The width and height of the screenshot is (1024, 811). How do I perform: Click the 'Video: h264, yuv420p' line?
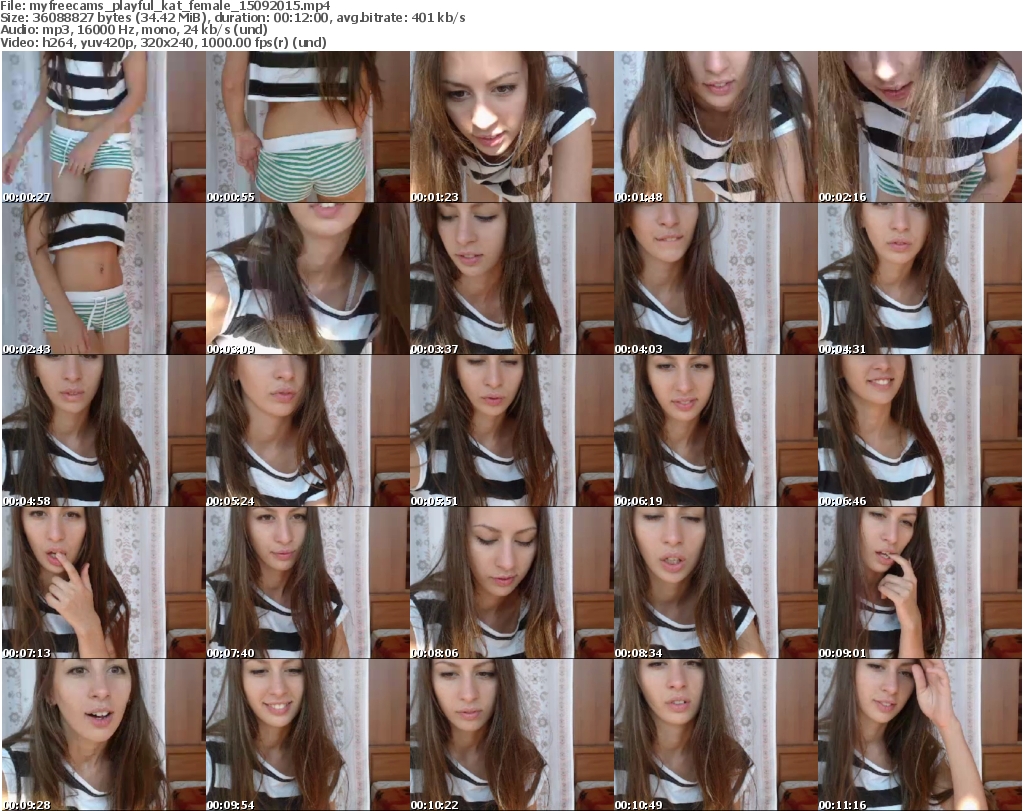pos(163,42)
